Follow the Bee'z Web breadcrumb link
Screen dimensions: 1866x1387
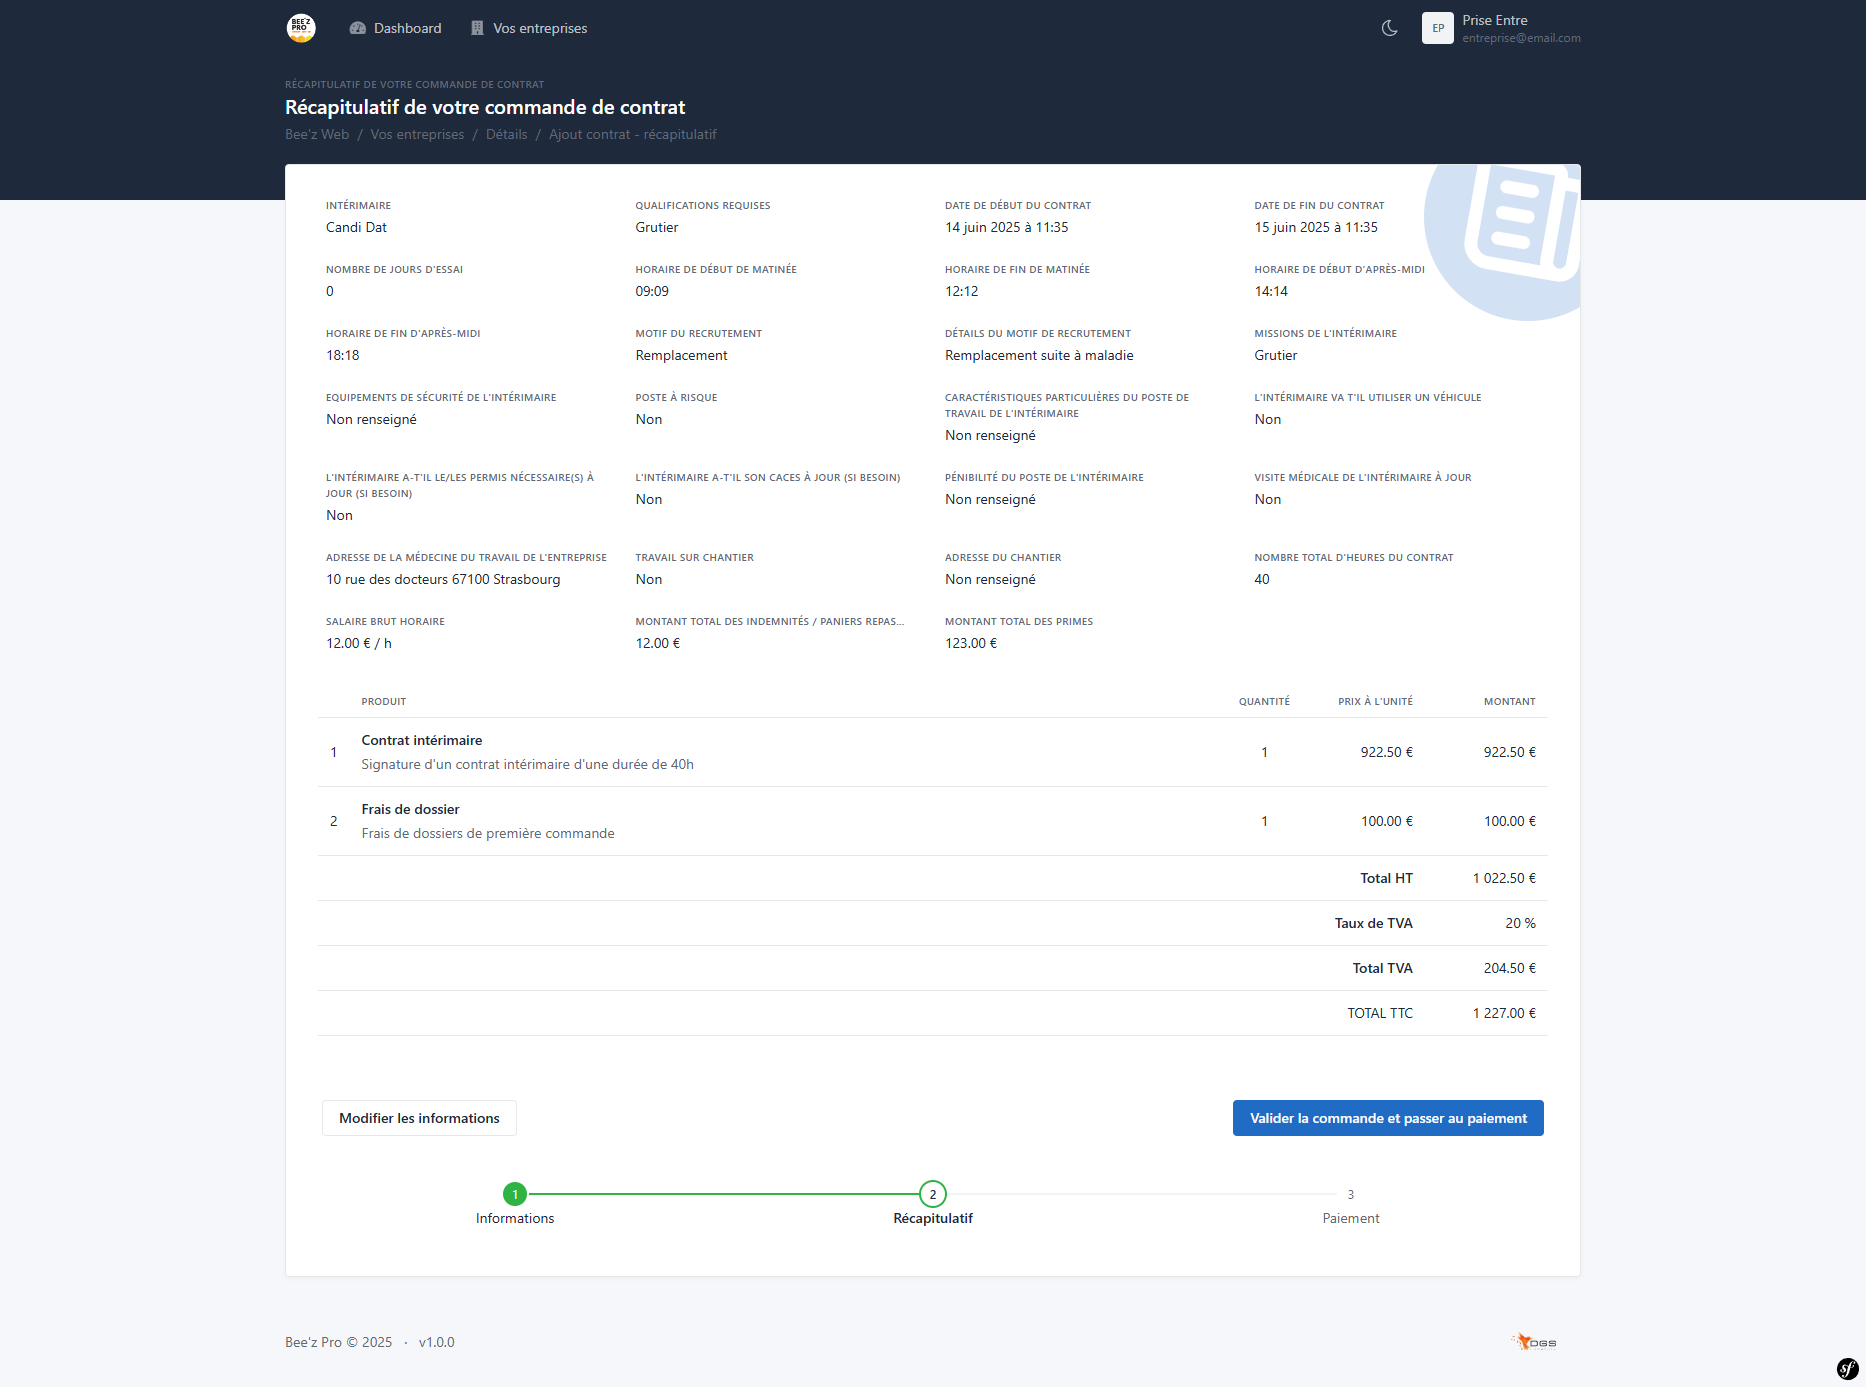point(317,134)
